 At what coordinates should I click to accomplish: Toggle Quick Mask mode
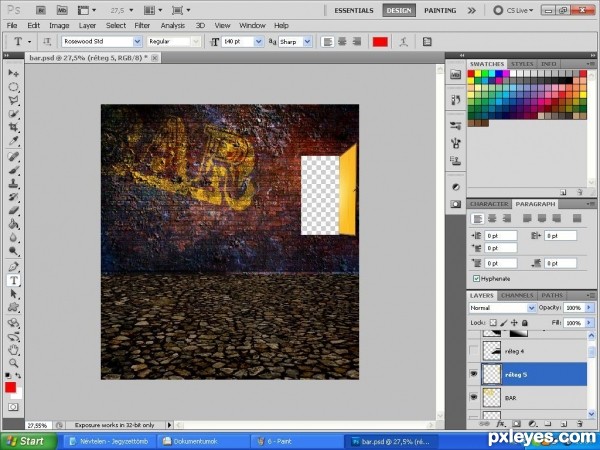pyautogui.click(x=13, y=407)
